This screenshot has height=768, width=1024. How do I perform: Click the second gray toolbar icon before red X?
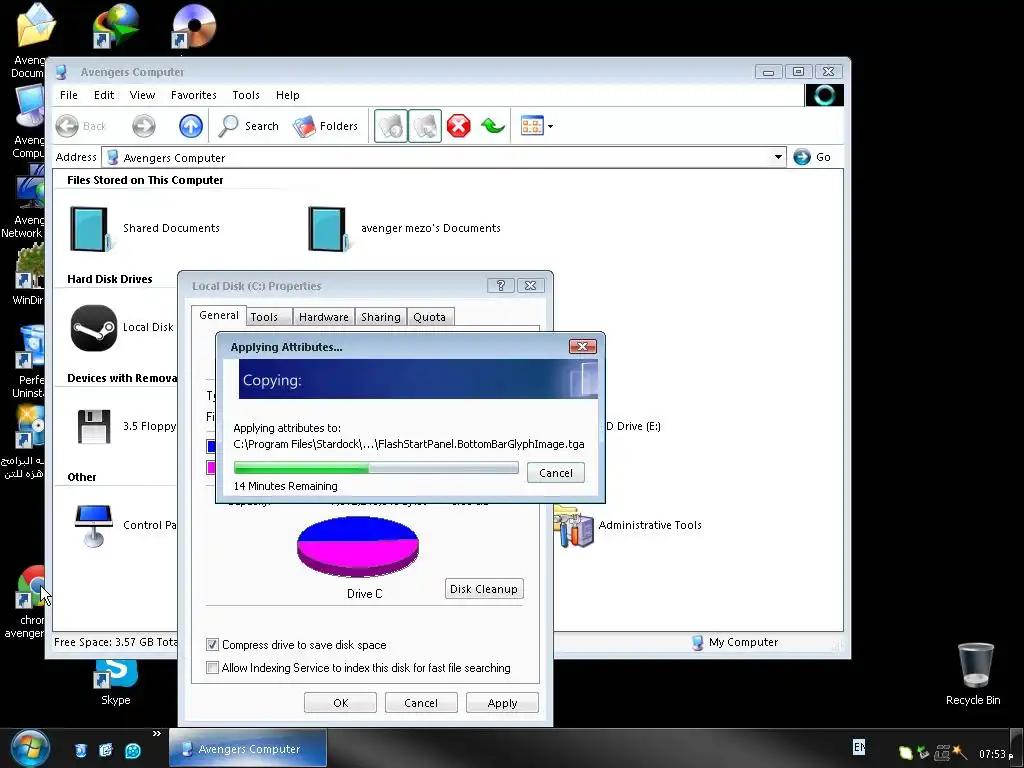[425, 125]
